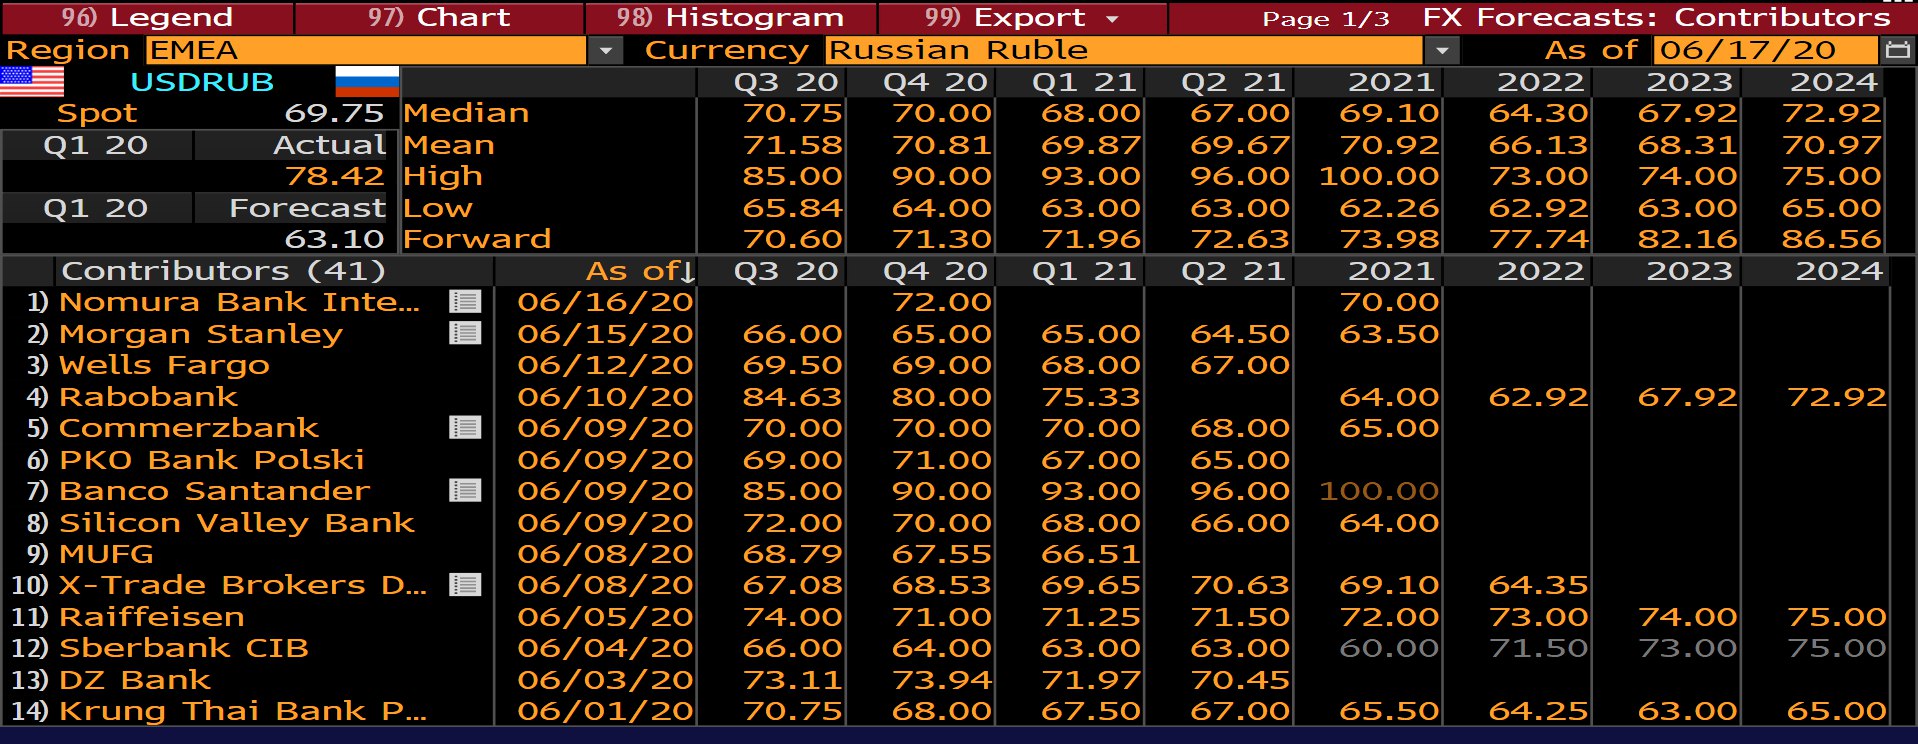The width and height of the screenshot is (1918, 744).
Task: Select contributor Nomura Bank Inte...
Action: [x=239, y=302]
